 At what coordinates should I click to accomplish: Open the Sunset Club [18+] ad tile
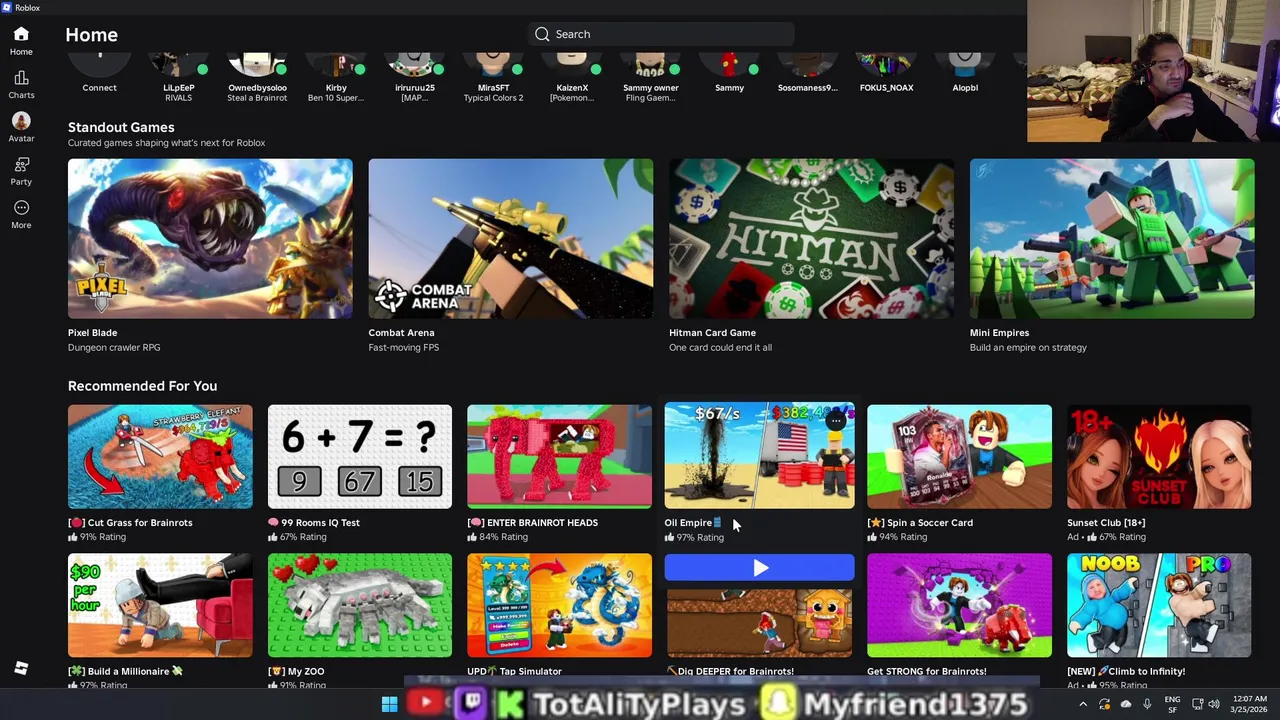click(x=1159, y=457)
